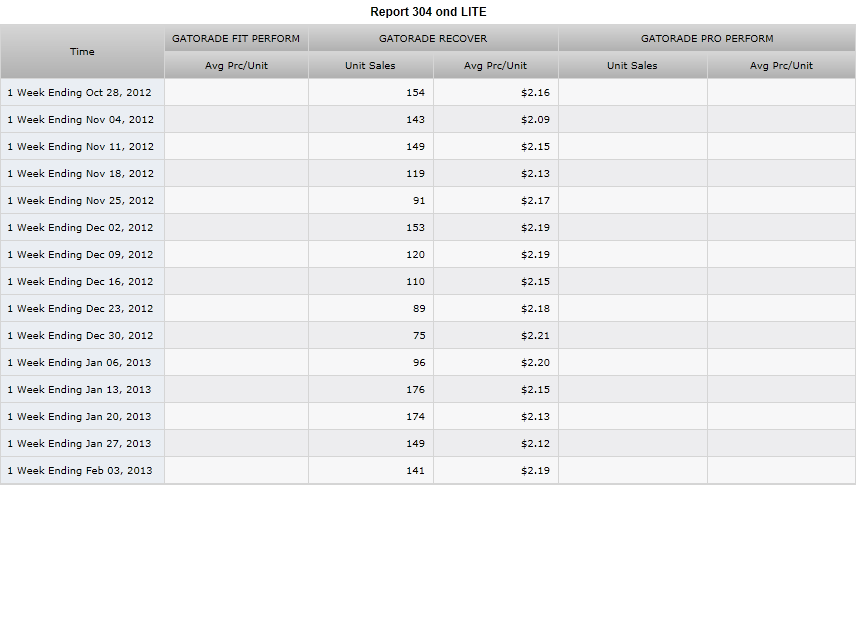Click price $2.19 for Dec 02

coord(535,228)
